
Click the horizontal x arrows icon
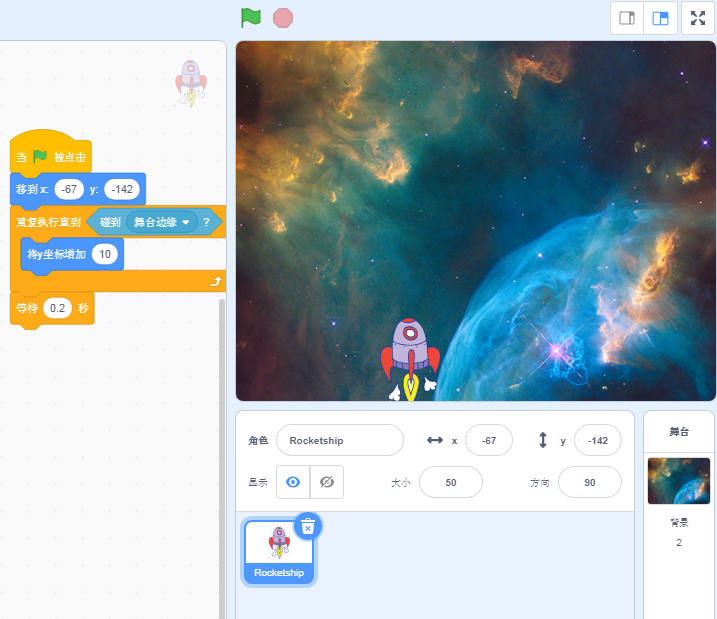tap(434, 440)
